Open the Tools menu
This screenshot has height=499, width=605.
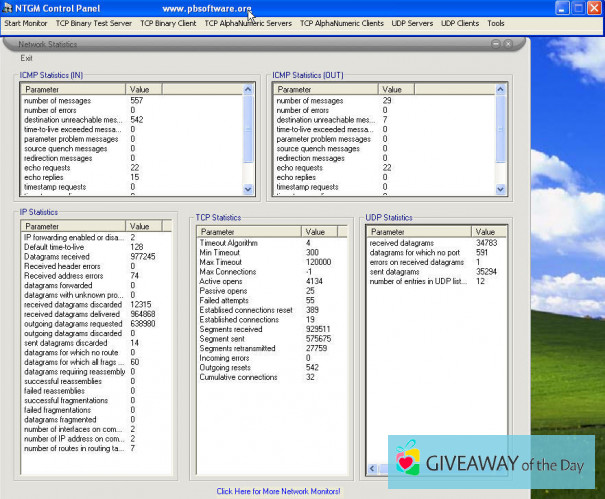point(496,22)
